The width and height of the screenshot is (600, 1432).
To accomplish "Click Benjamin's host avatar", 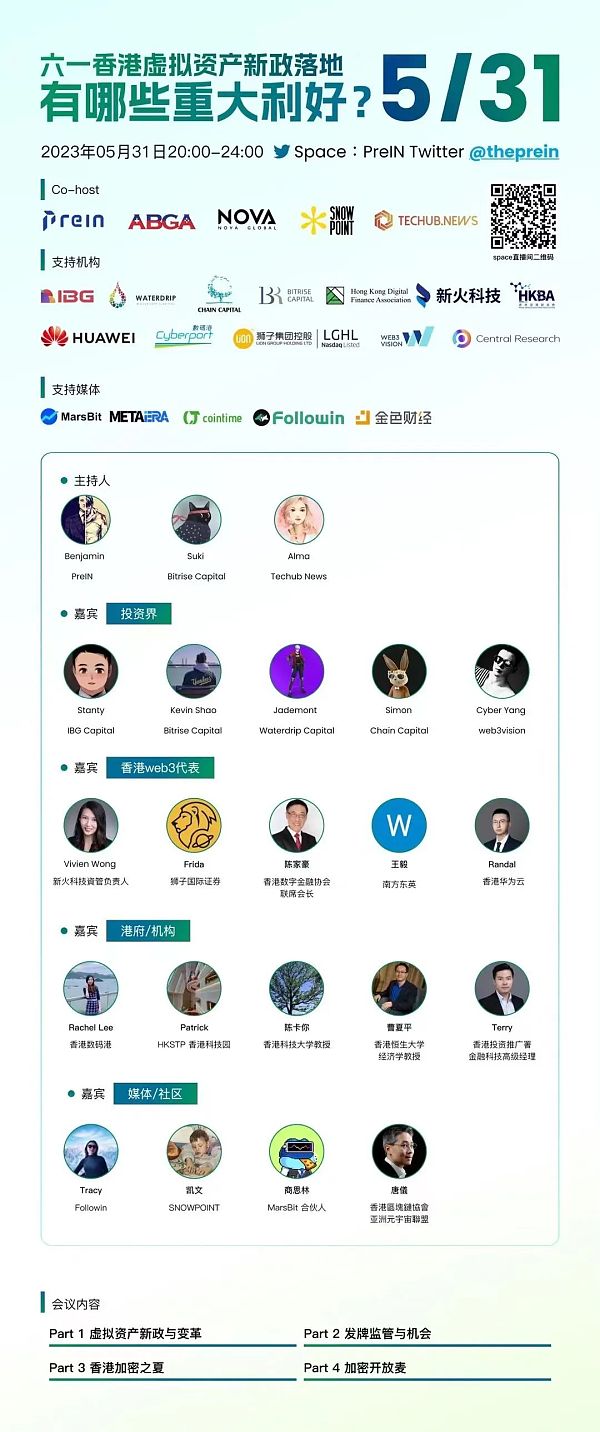I will click(86, 520).
